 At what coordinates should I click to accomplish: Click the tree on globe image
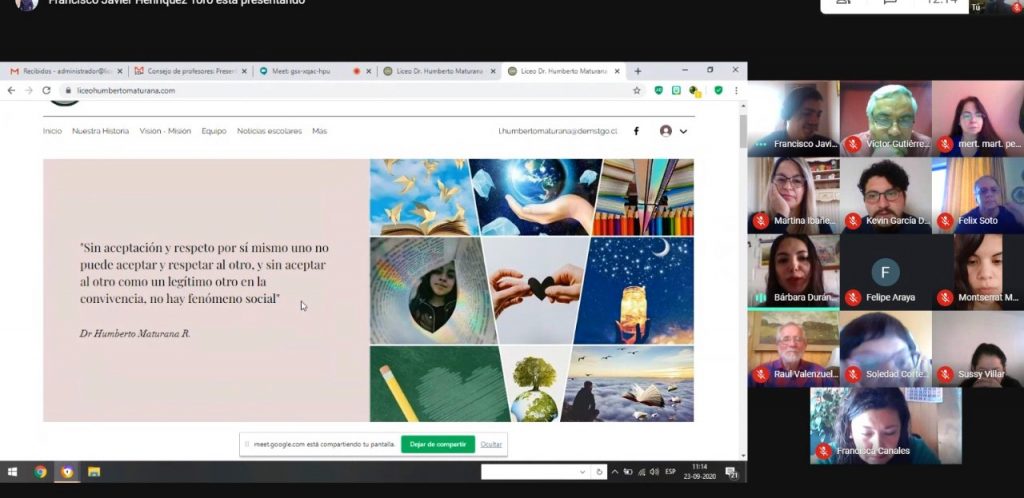click(536, 384)
